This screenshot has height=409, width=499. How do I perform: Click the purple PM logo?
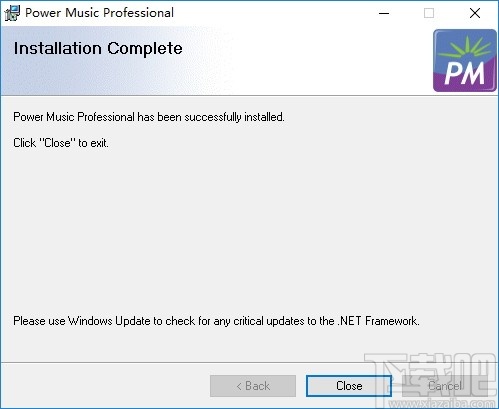pyautogui.click(x=465, y=61)
